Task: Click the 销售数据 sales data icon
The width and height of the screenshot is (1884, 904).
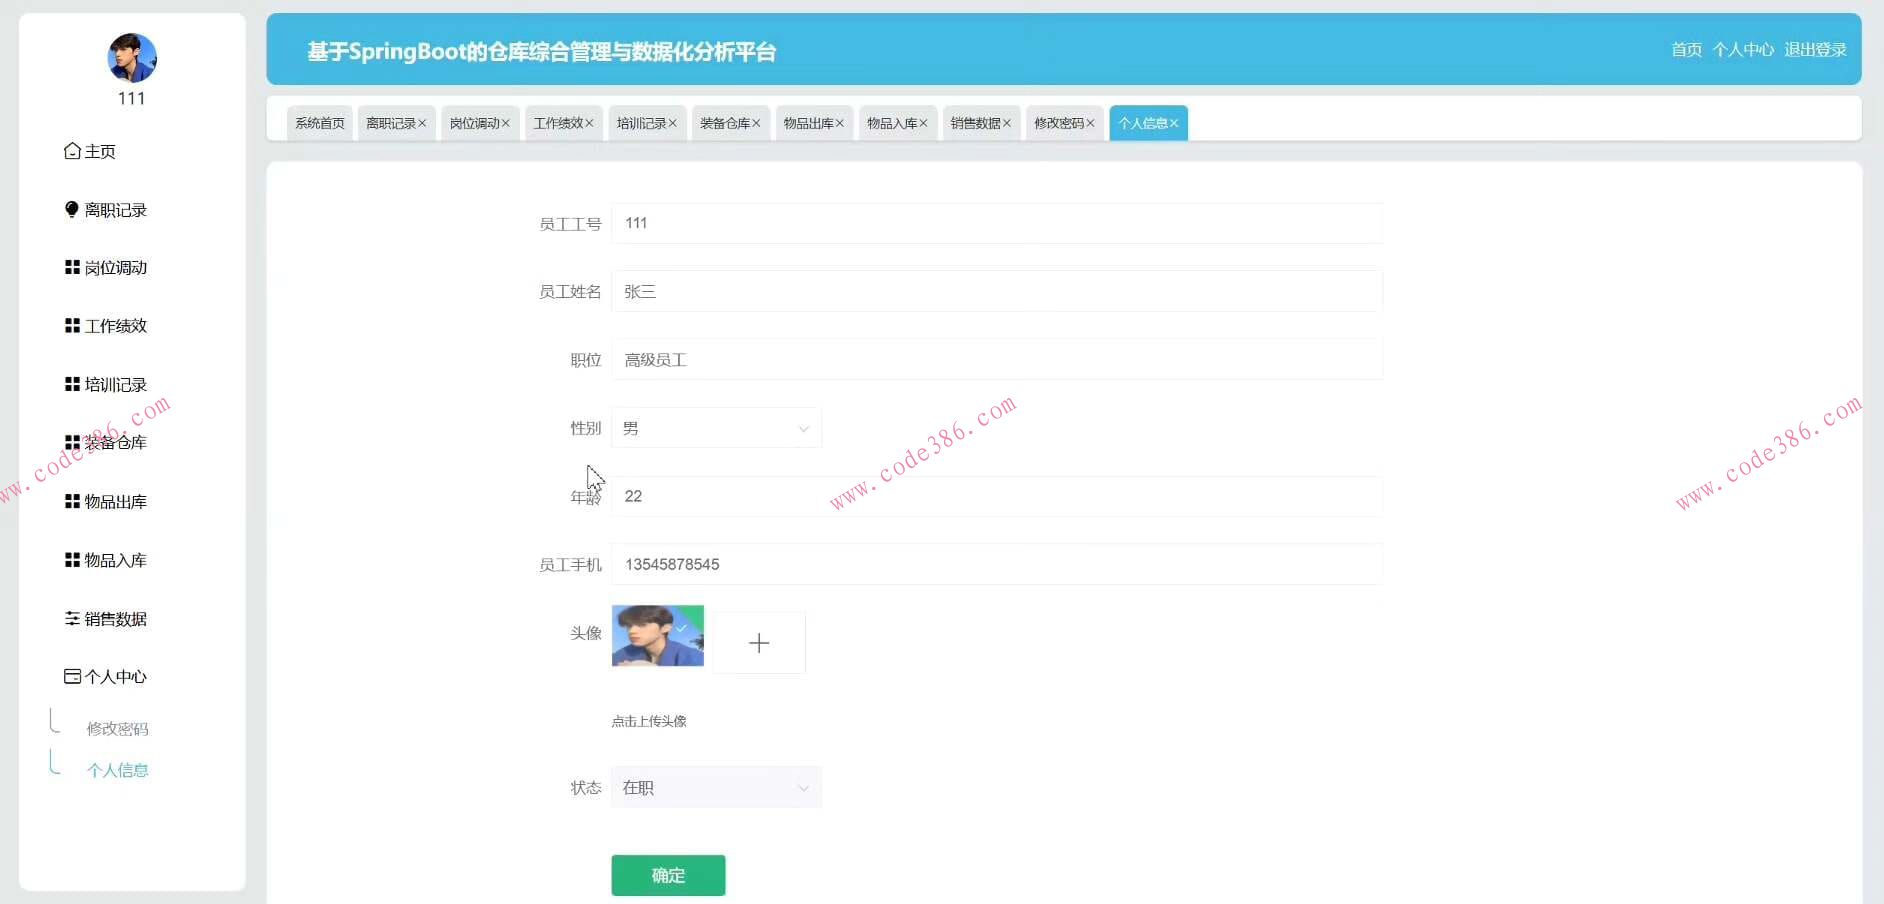Action: [71, 618]
